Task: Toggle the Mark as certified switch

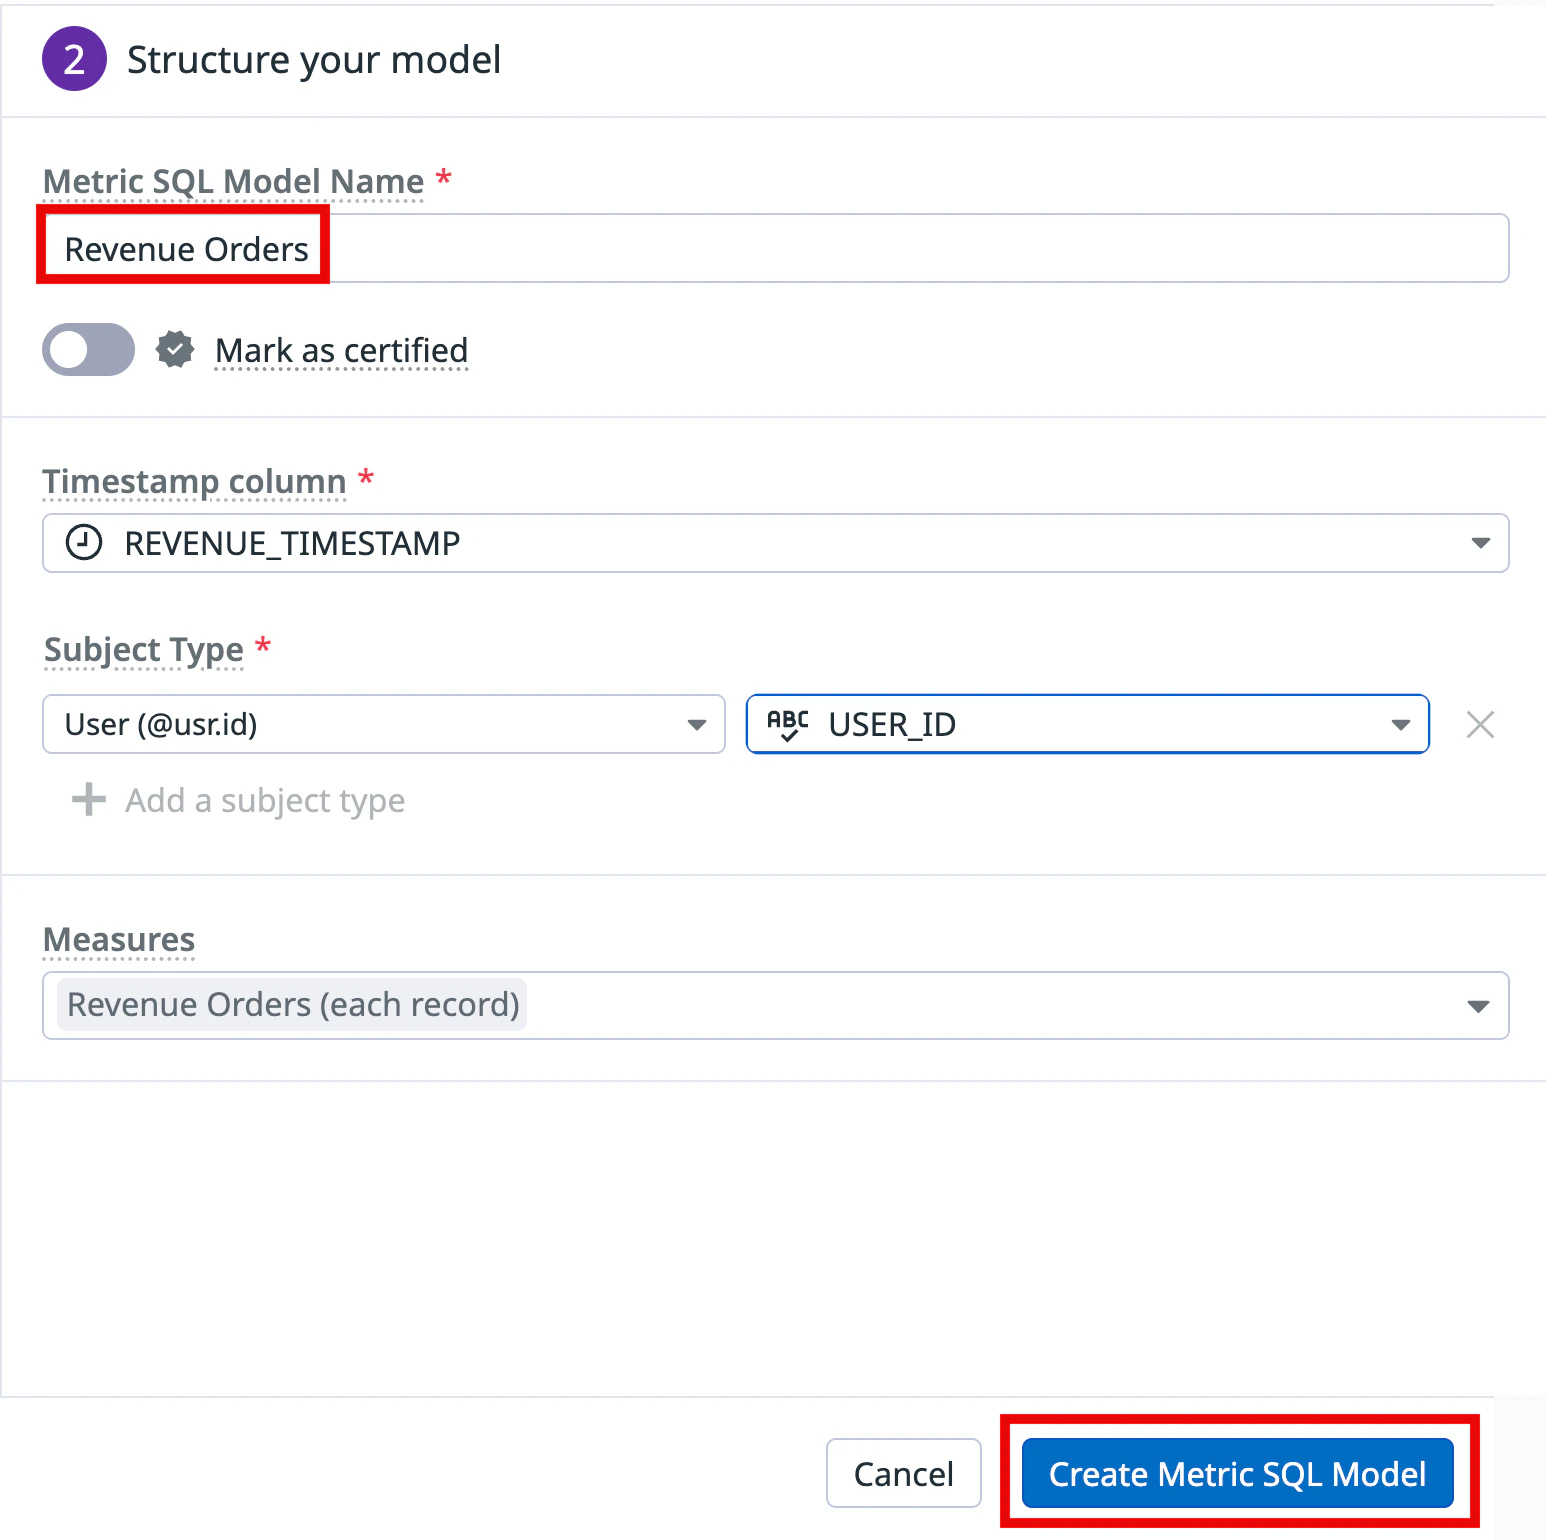Action: pos(88,350)
